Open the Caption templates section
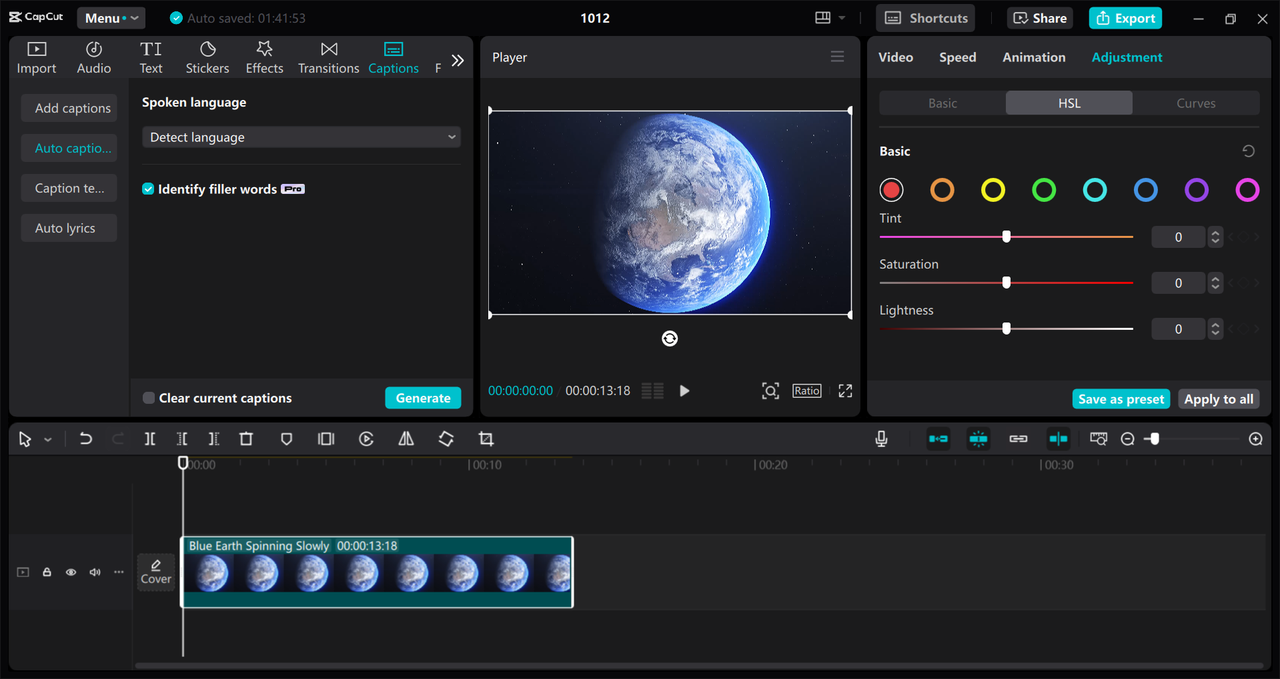This screenshot has width=1280, height=679. pyautogui.click(x=69, y=188)
